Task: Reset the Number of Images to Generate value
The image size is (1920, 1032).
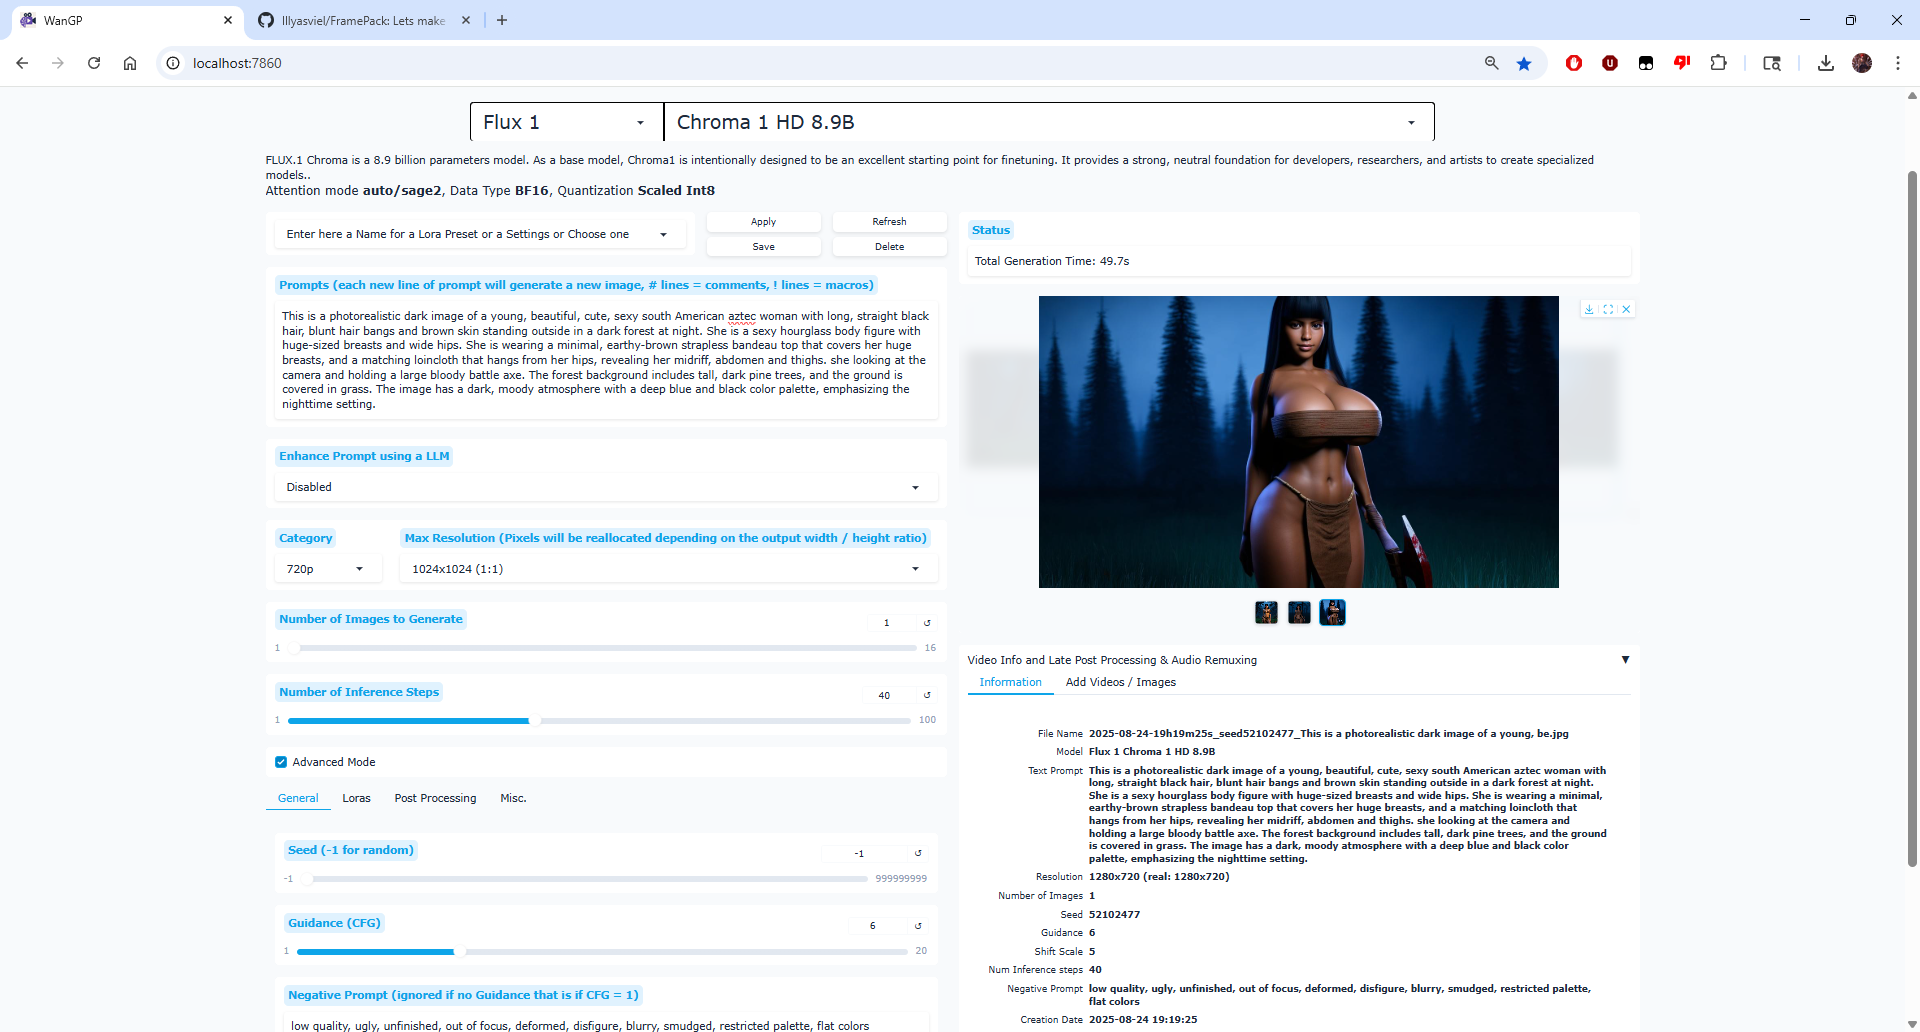Action: (x=927, y=623)
